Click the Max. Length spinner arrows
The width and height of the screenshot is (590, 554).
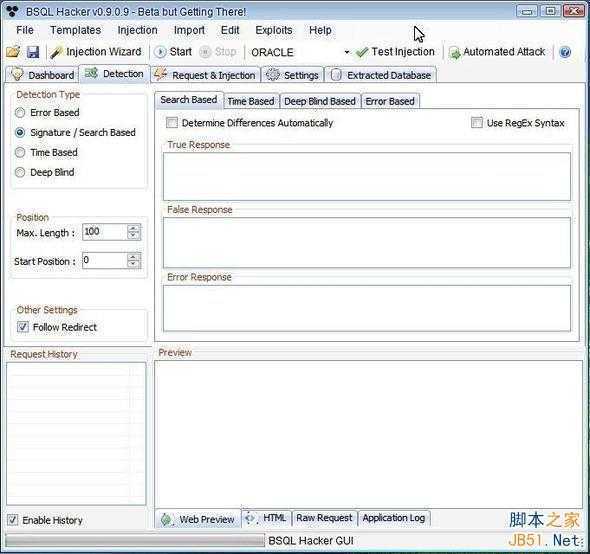coord(134,232)
